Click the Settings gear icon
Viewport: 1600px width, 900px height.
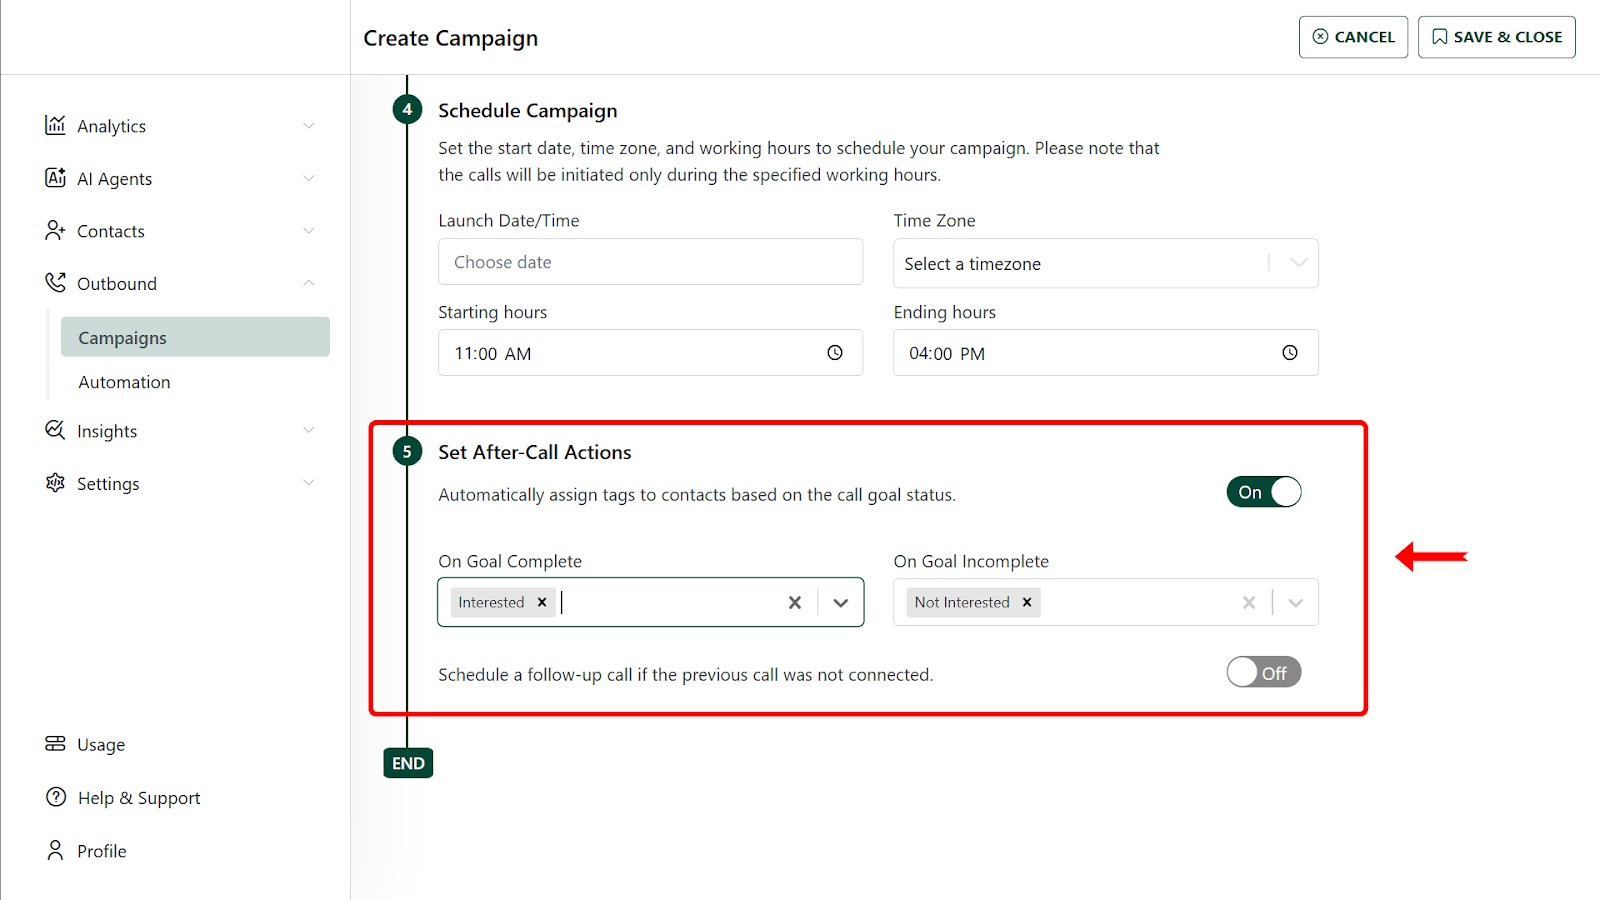click(55, 483)
